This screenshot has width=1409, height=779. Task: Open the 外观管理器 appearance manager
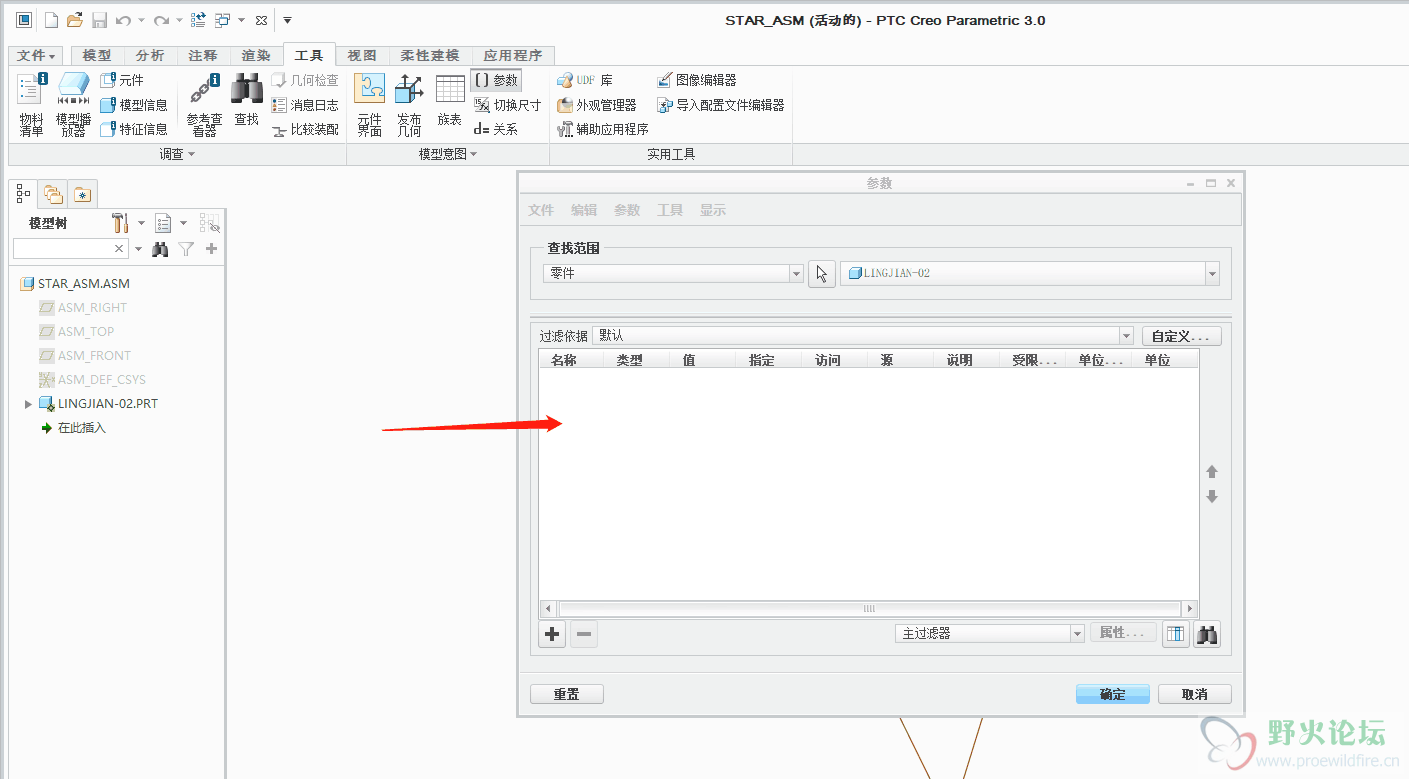[597, 105]
